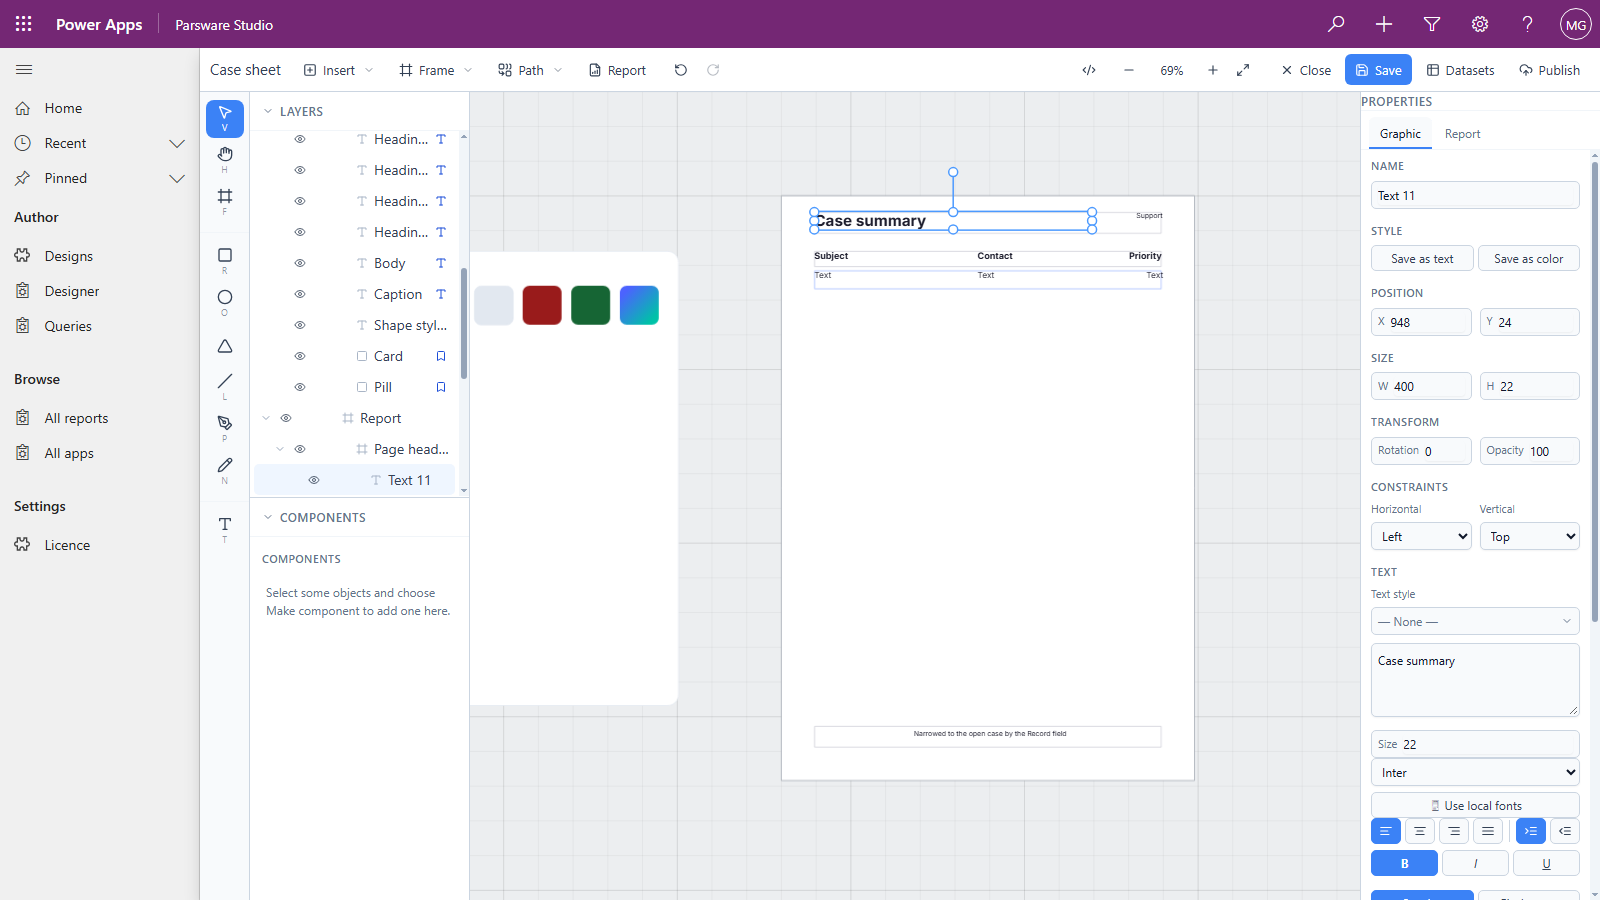Viewport: 1600px width, 900px height.
Task: Hide the Card layer
Action: 300,356
